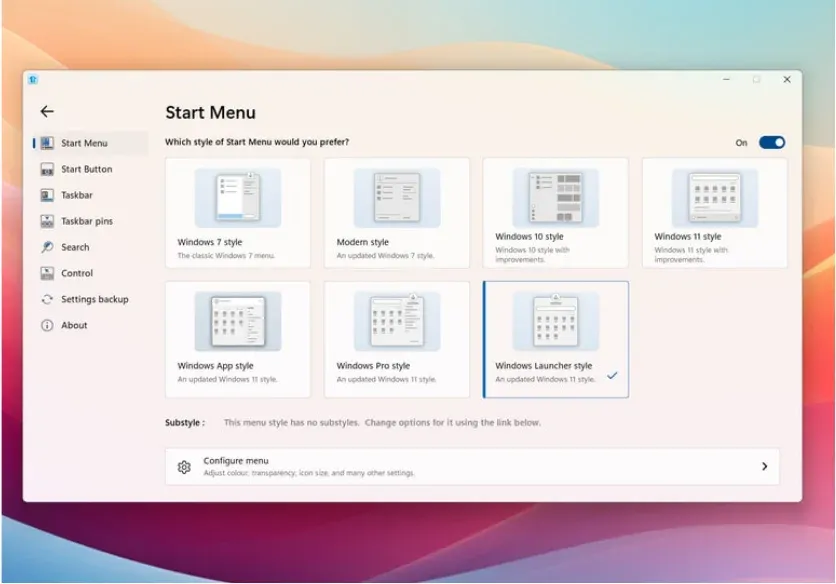Click the Windows 7 style title text
The width and height of the screenshot is (836, 584).
(210, 242)
